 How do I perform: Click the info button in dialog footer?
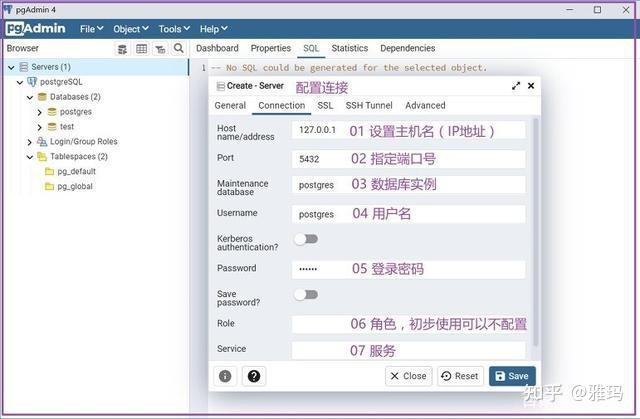225,376
